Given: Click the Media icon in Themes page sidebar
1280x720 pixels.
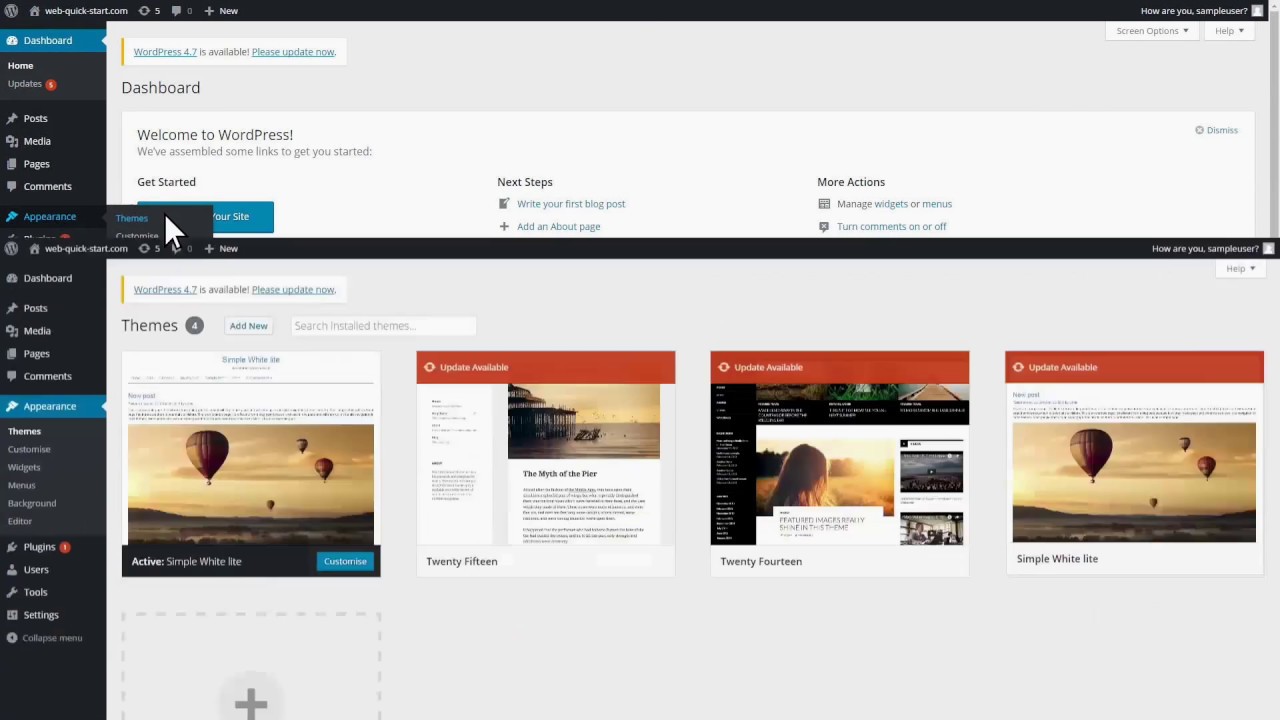Looking at the screenshot, I should (12, 331).
